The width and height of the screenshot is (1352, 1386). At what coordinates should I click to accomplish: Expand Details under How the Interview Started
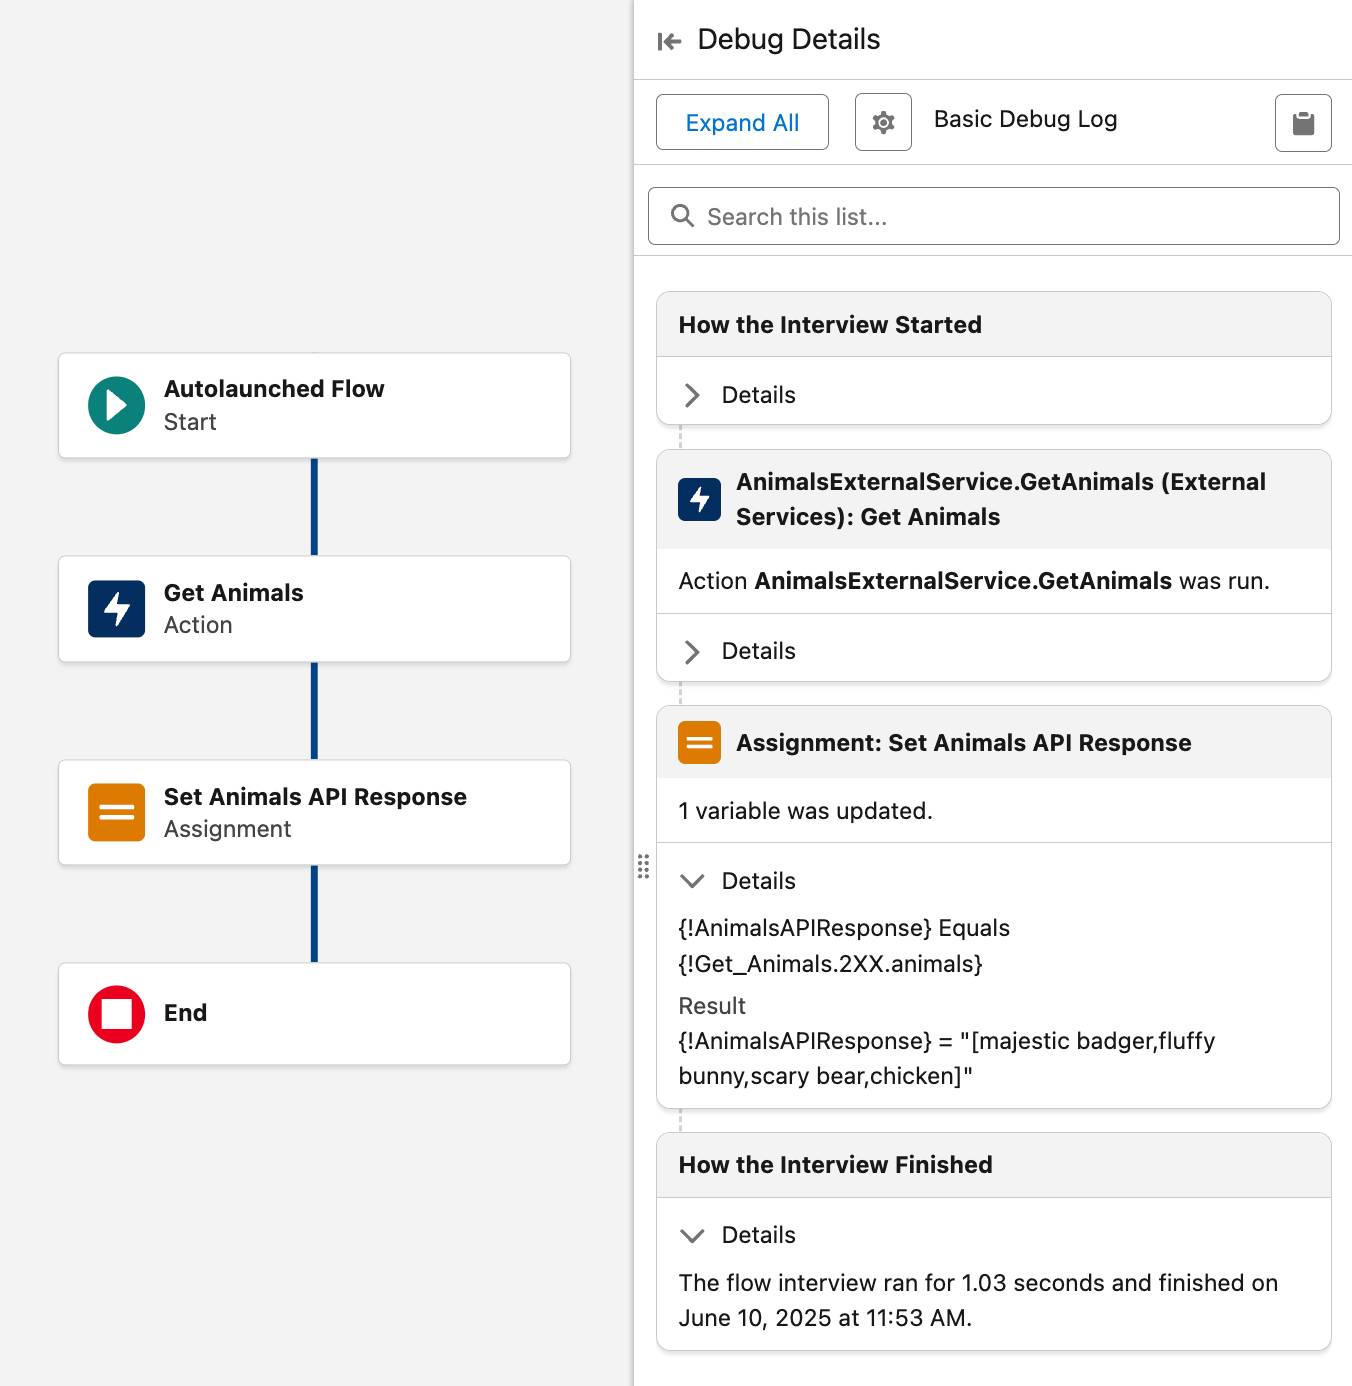point(692,395)
